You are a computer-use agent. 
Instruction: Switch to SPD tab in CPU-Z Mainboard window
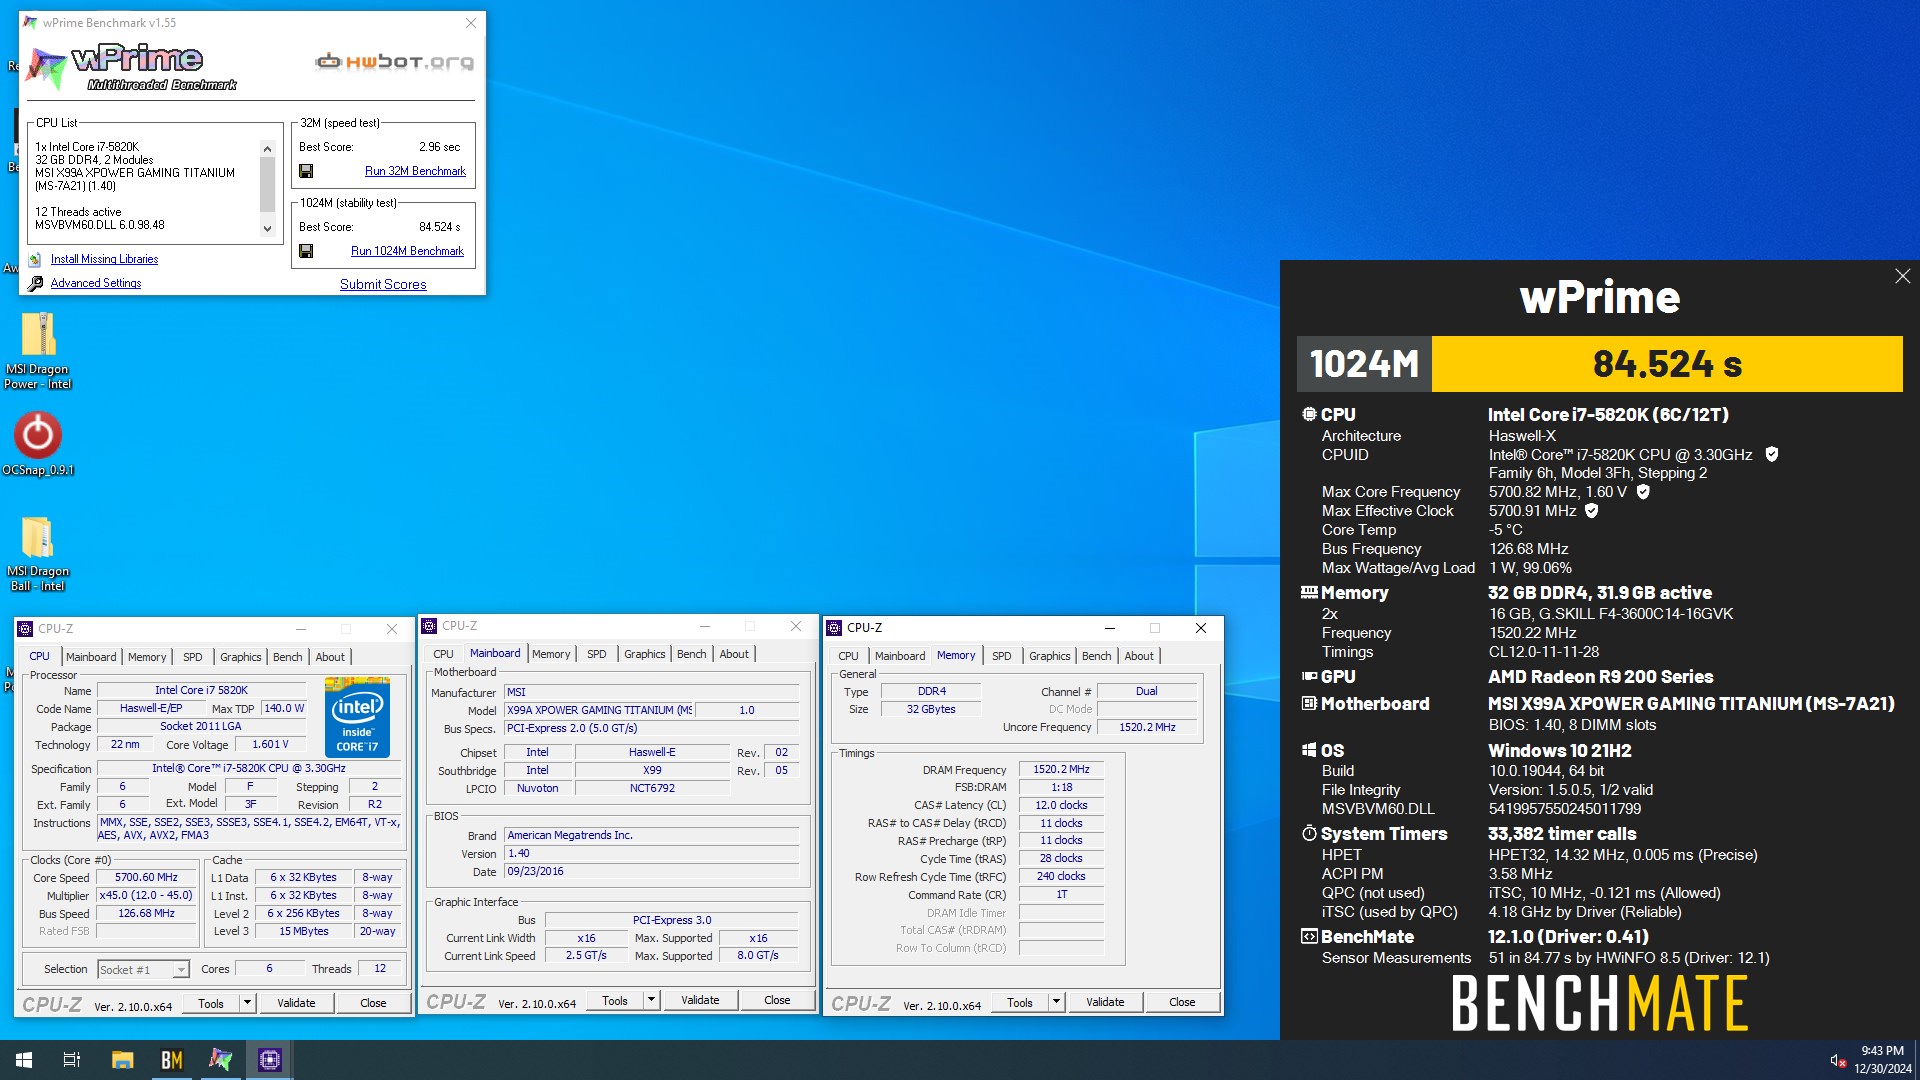click(597, 654)
